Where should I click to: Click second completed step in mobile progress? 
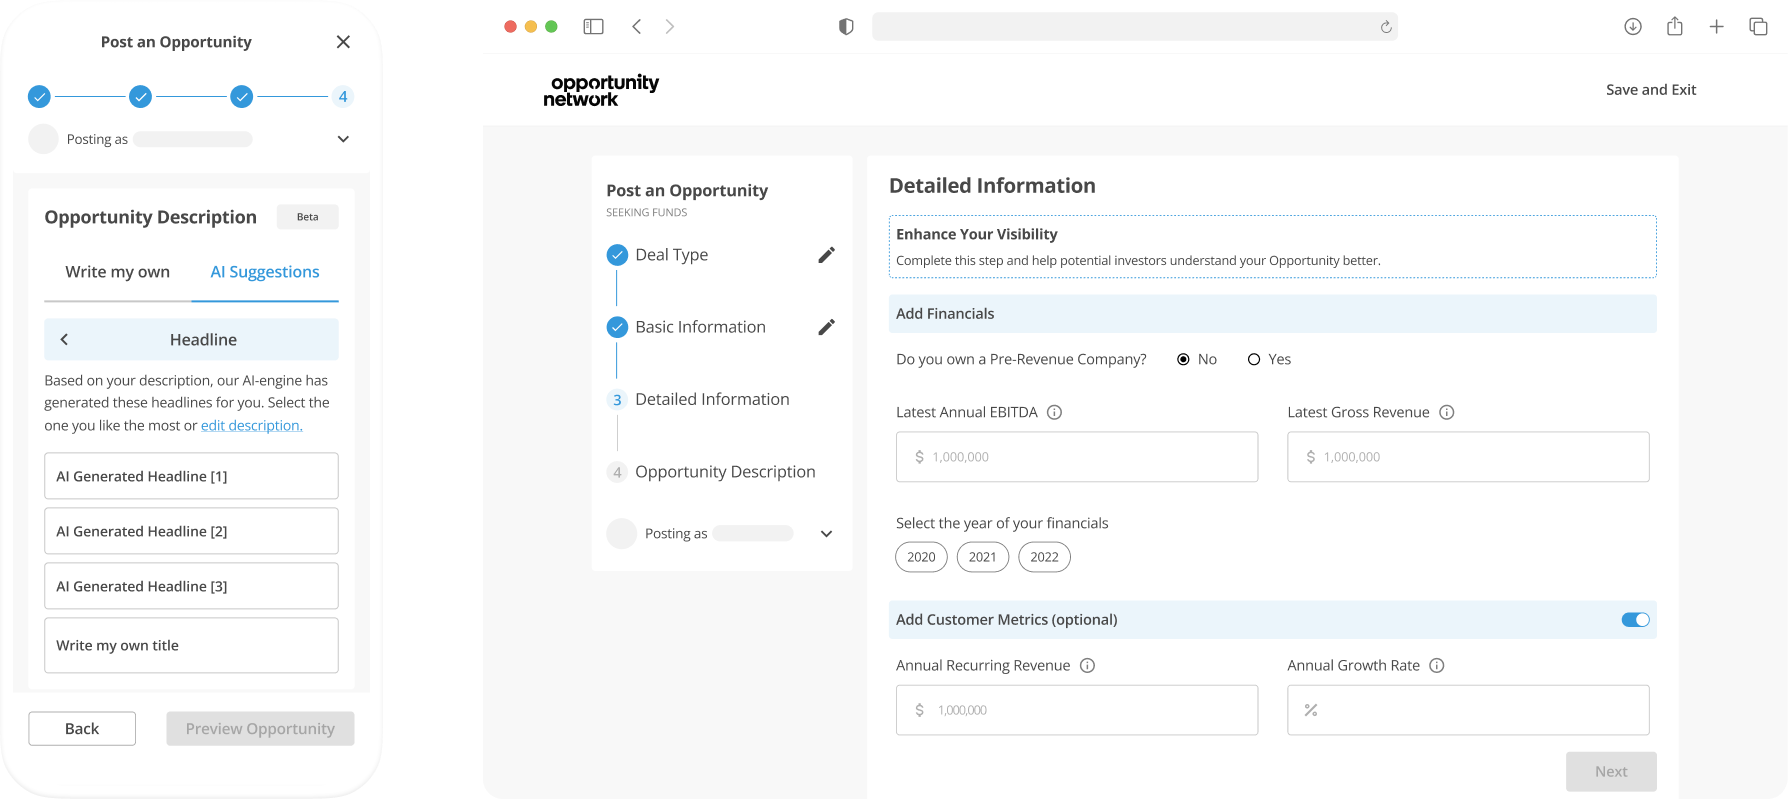click(141, 97)
